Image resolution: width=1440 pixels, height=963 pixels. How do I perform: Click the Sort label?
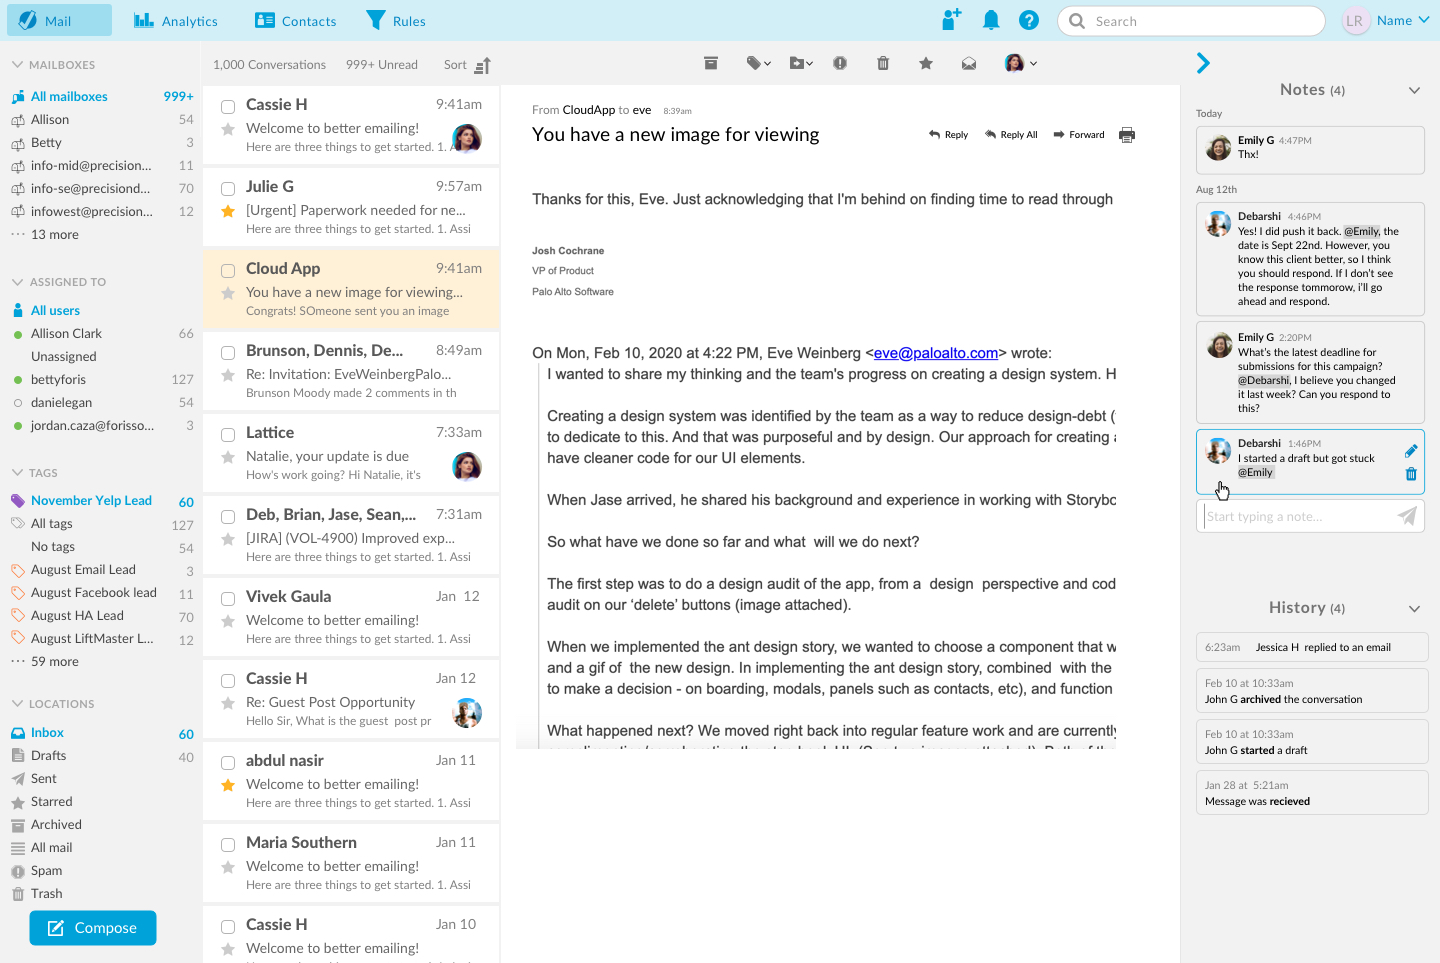[455, 65]
